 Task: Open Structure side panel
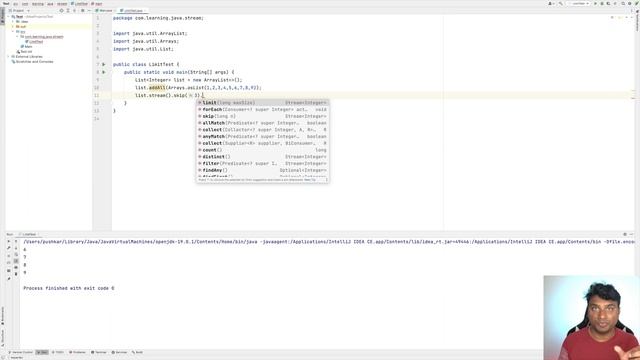point(2,337)
